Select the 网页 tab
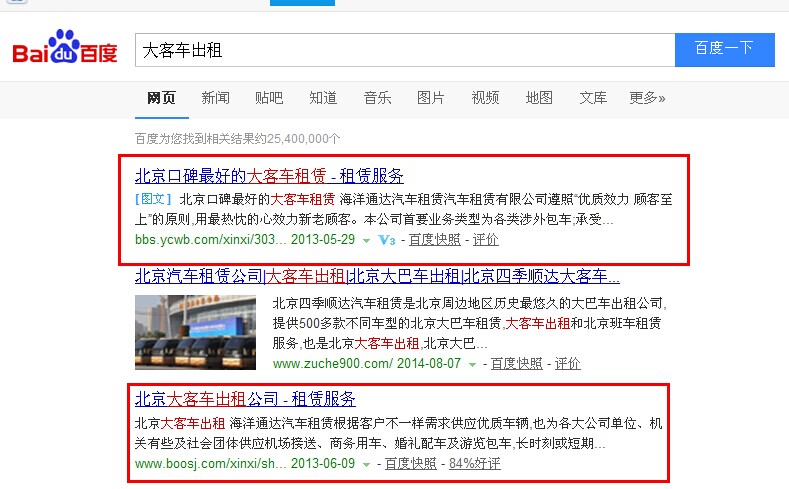This screenshot has width=789, height=489. [162, 98]
